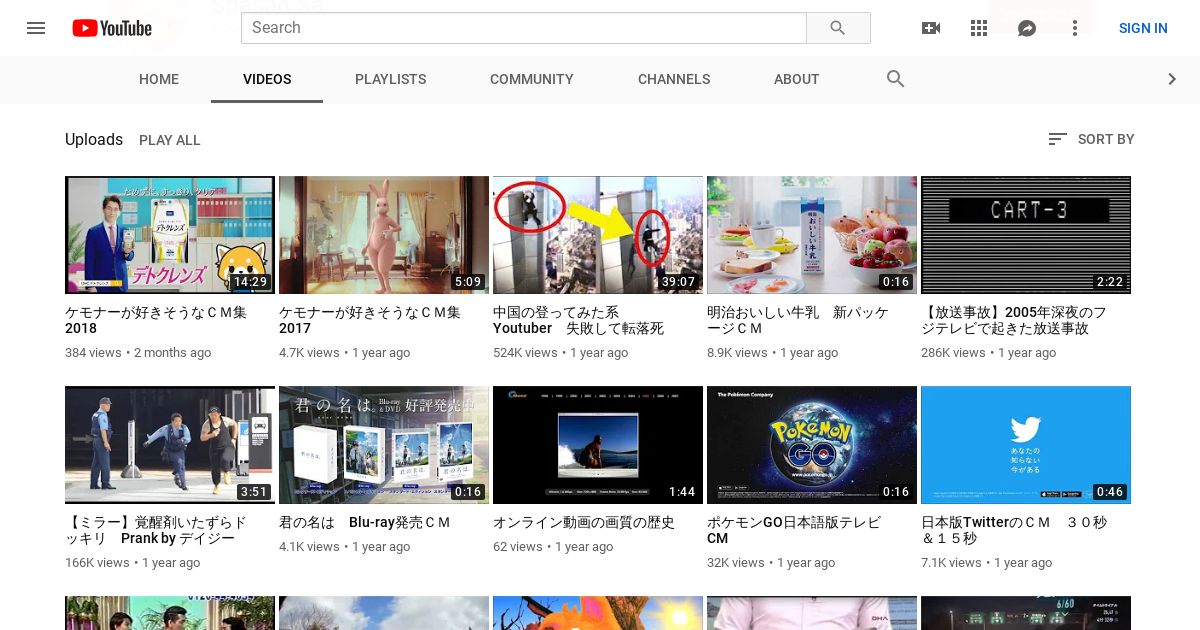Open title ポケモンGO日本語版テレビCM
The width and height of the screenshot is (1200, 630).
(794, 530)
